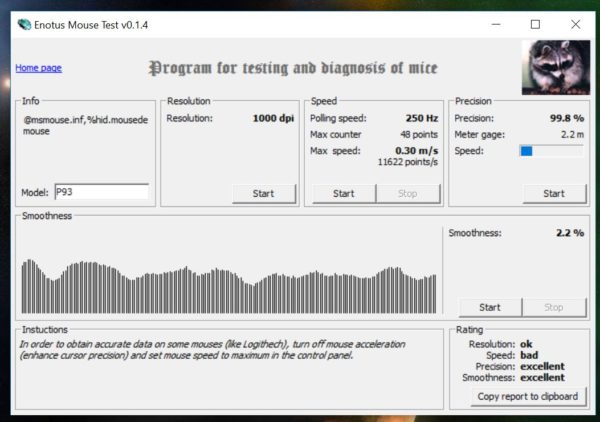This screenshot has height=422, width=600.
Task: Open the Home page link
Action: click(x=38, y=68)
